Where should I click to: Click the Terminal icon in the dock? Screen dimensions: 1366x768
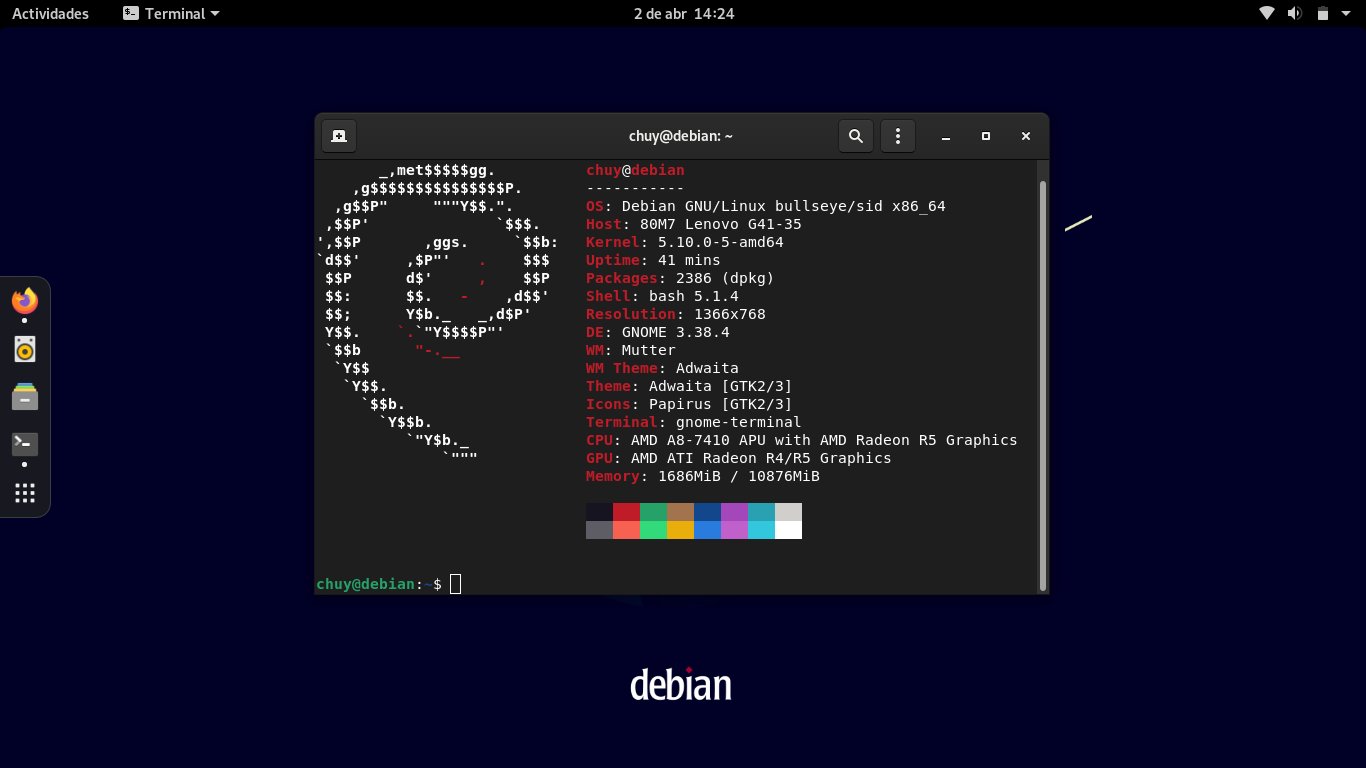click(x=25, y=444)
